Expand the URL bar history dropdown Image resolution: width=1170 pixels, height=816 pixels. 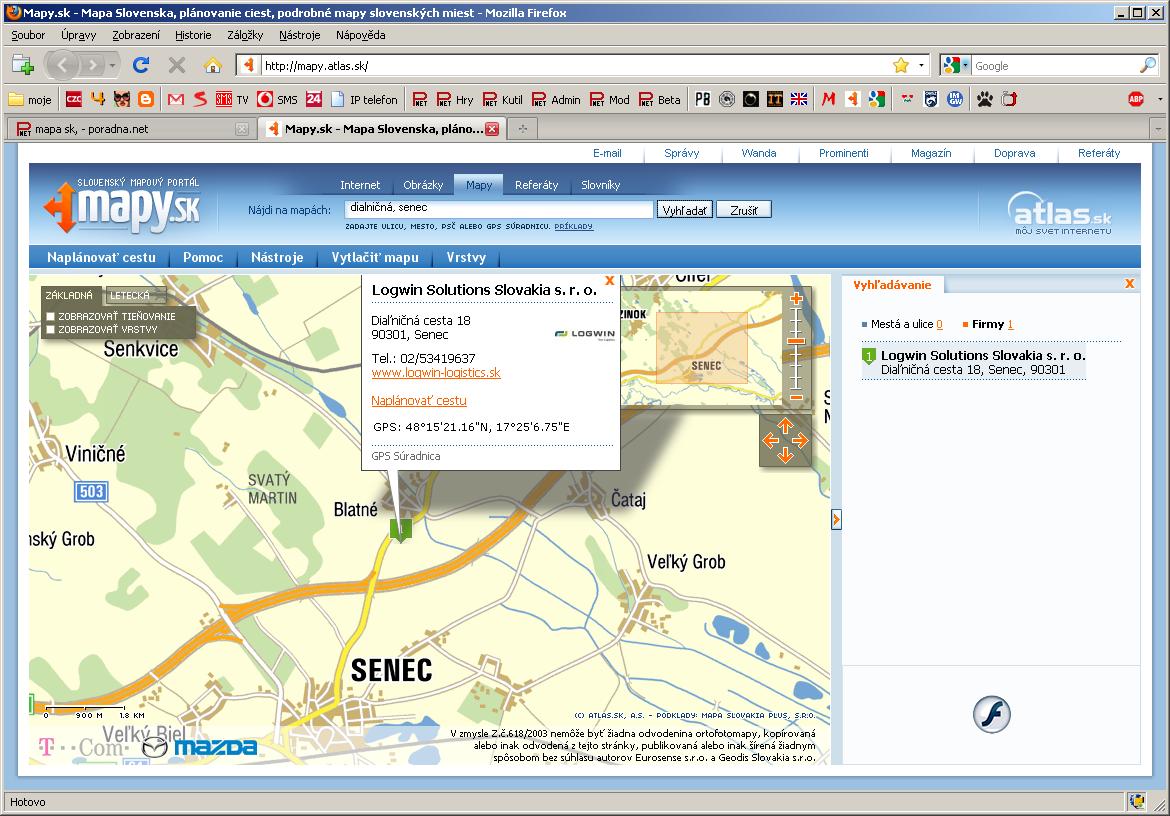click(921, 65)
